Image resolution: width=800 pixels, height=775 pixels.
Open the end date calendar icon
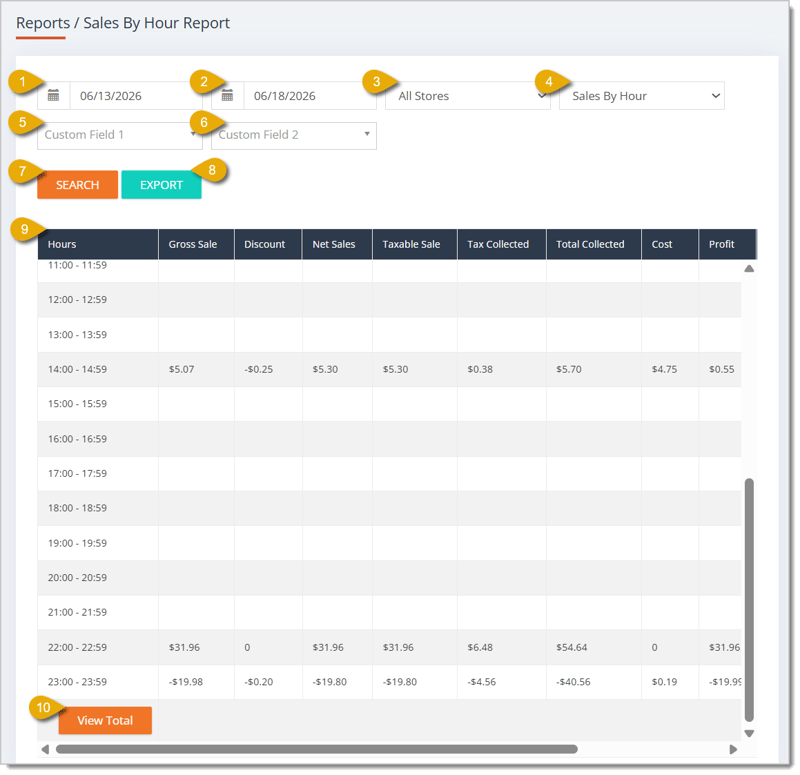pyautogui.click(x=228, y=95)
